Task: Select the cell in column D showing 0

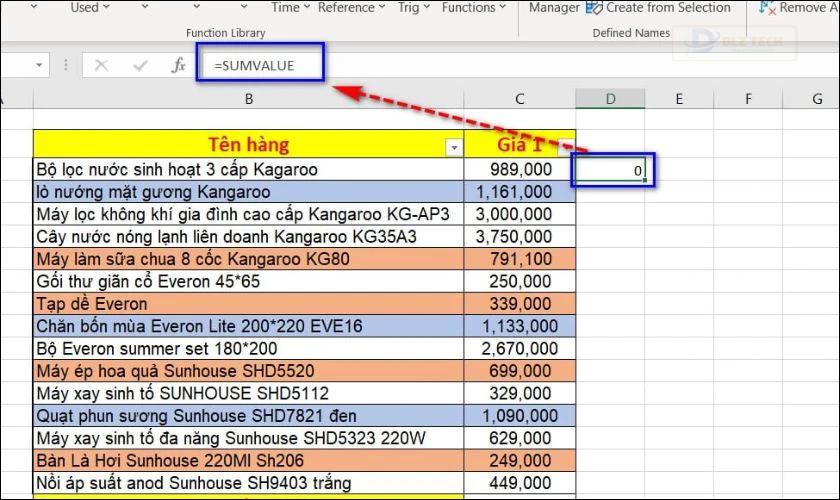Action: click(610, 170)
